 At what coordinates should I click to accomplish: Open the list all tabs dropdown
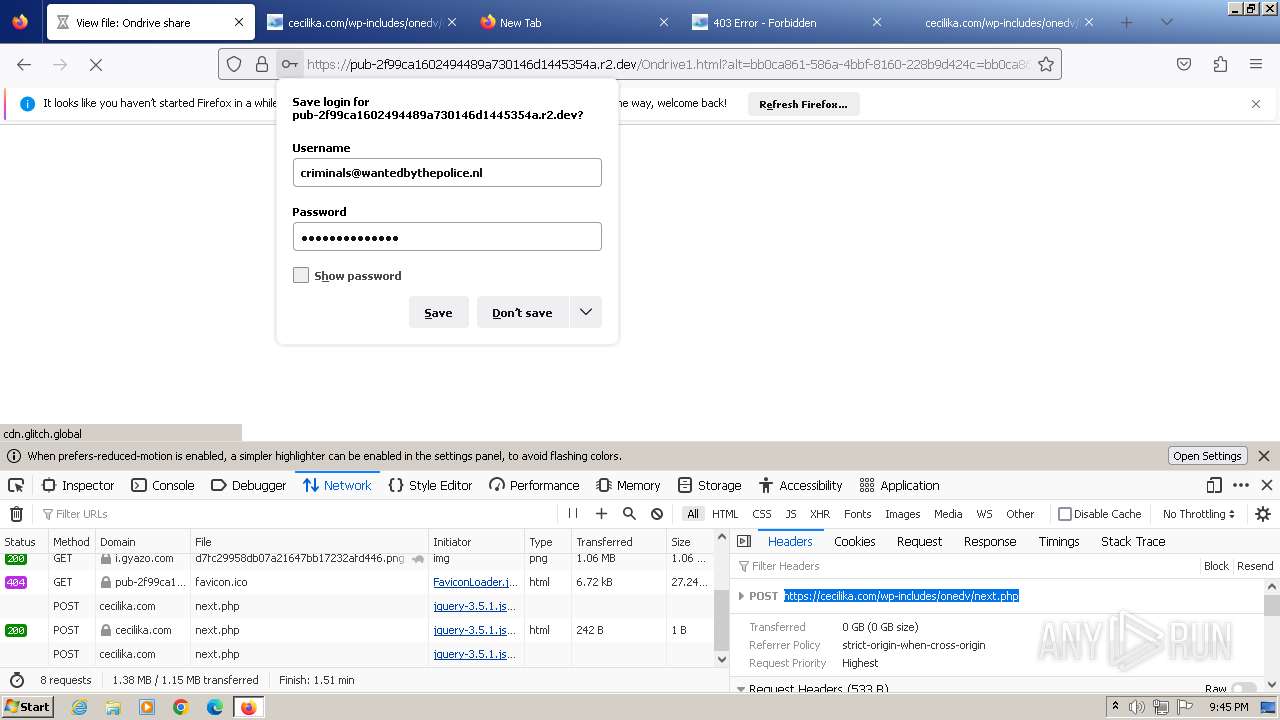(1166, 22)
